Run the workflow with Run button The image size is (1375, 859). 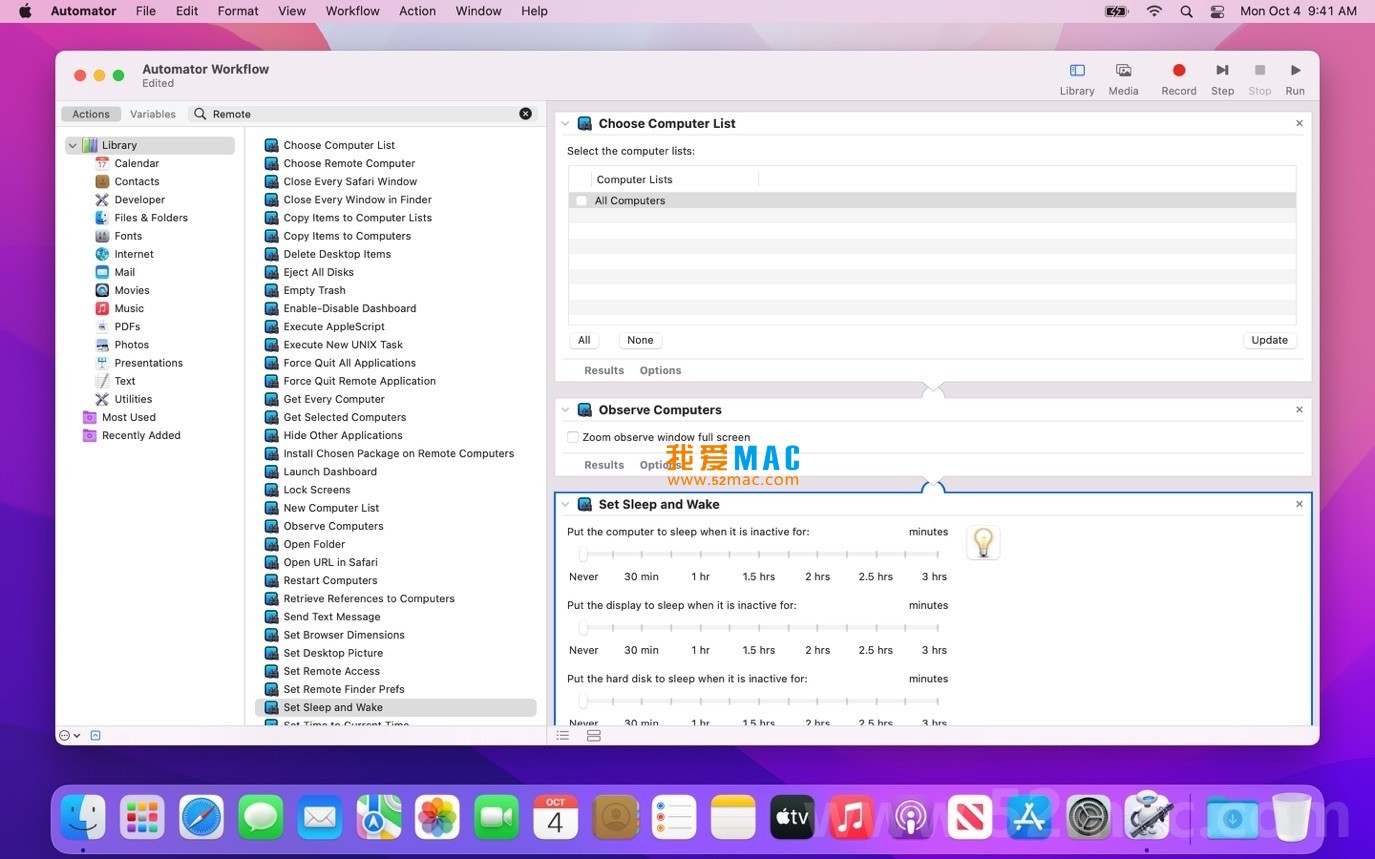[1295, 71]
